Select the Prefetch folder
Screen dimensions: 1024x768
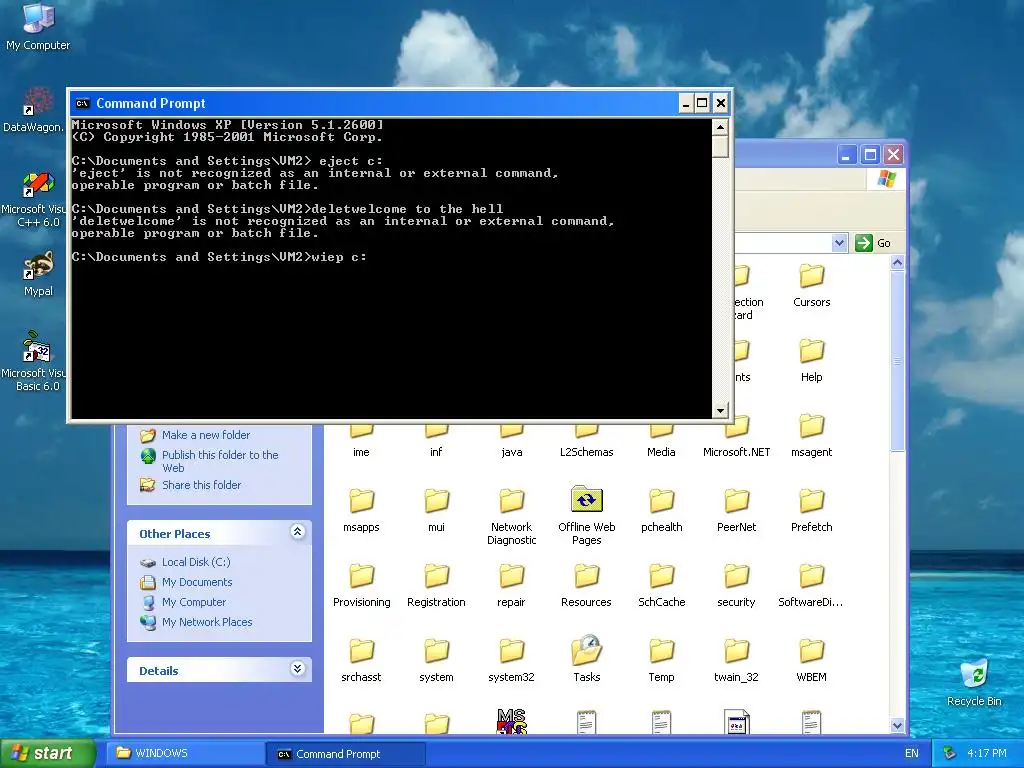click(x=811, y=511)
